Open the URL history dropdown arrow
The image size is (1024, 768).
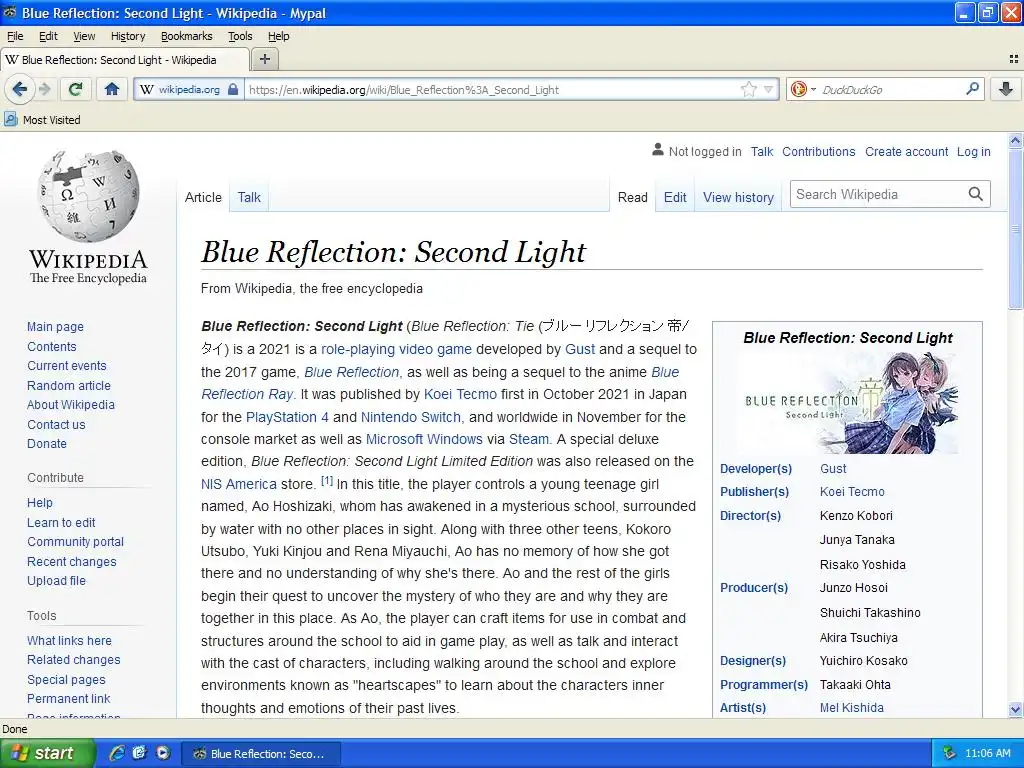[769, 89]
